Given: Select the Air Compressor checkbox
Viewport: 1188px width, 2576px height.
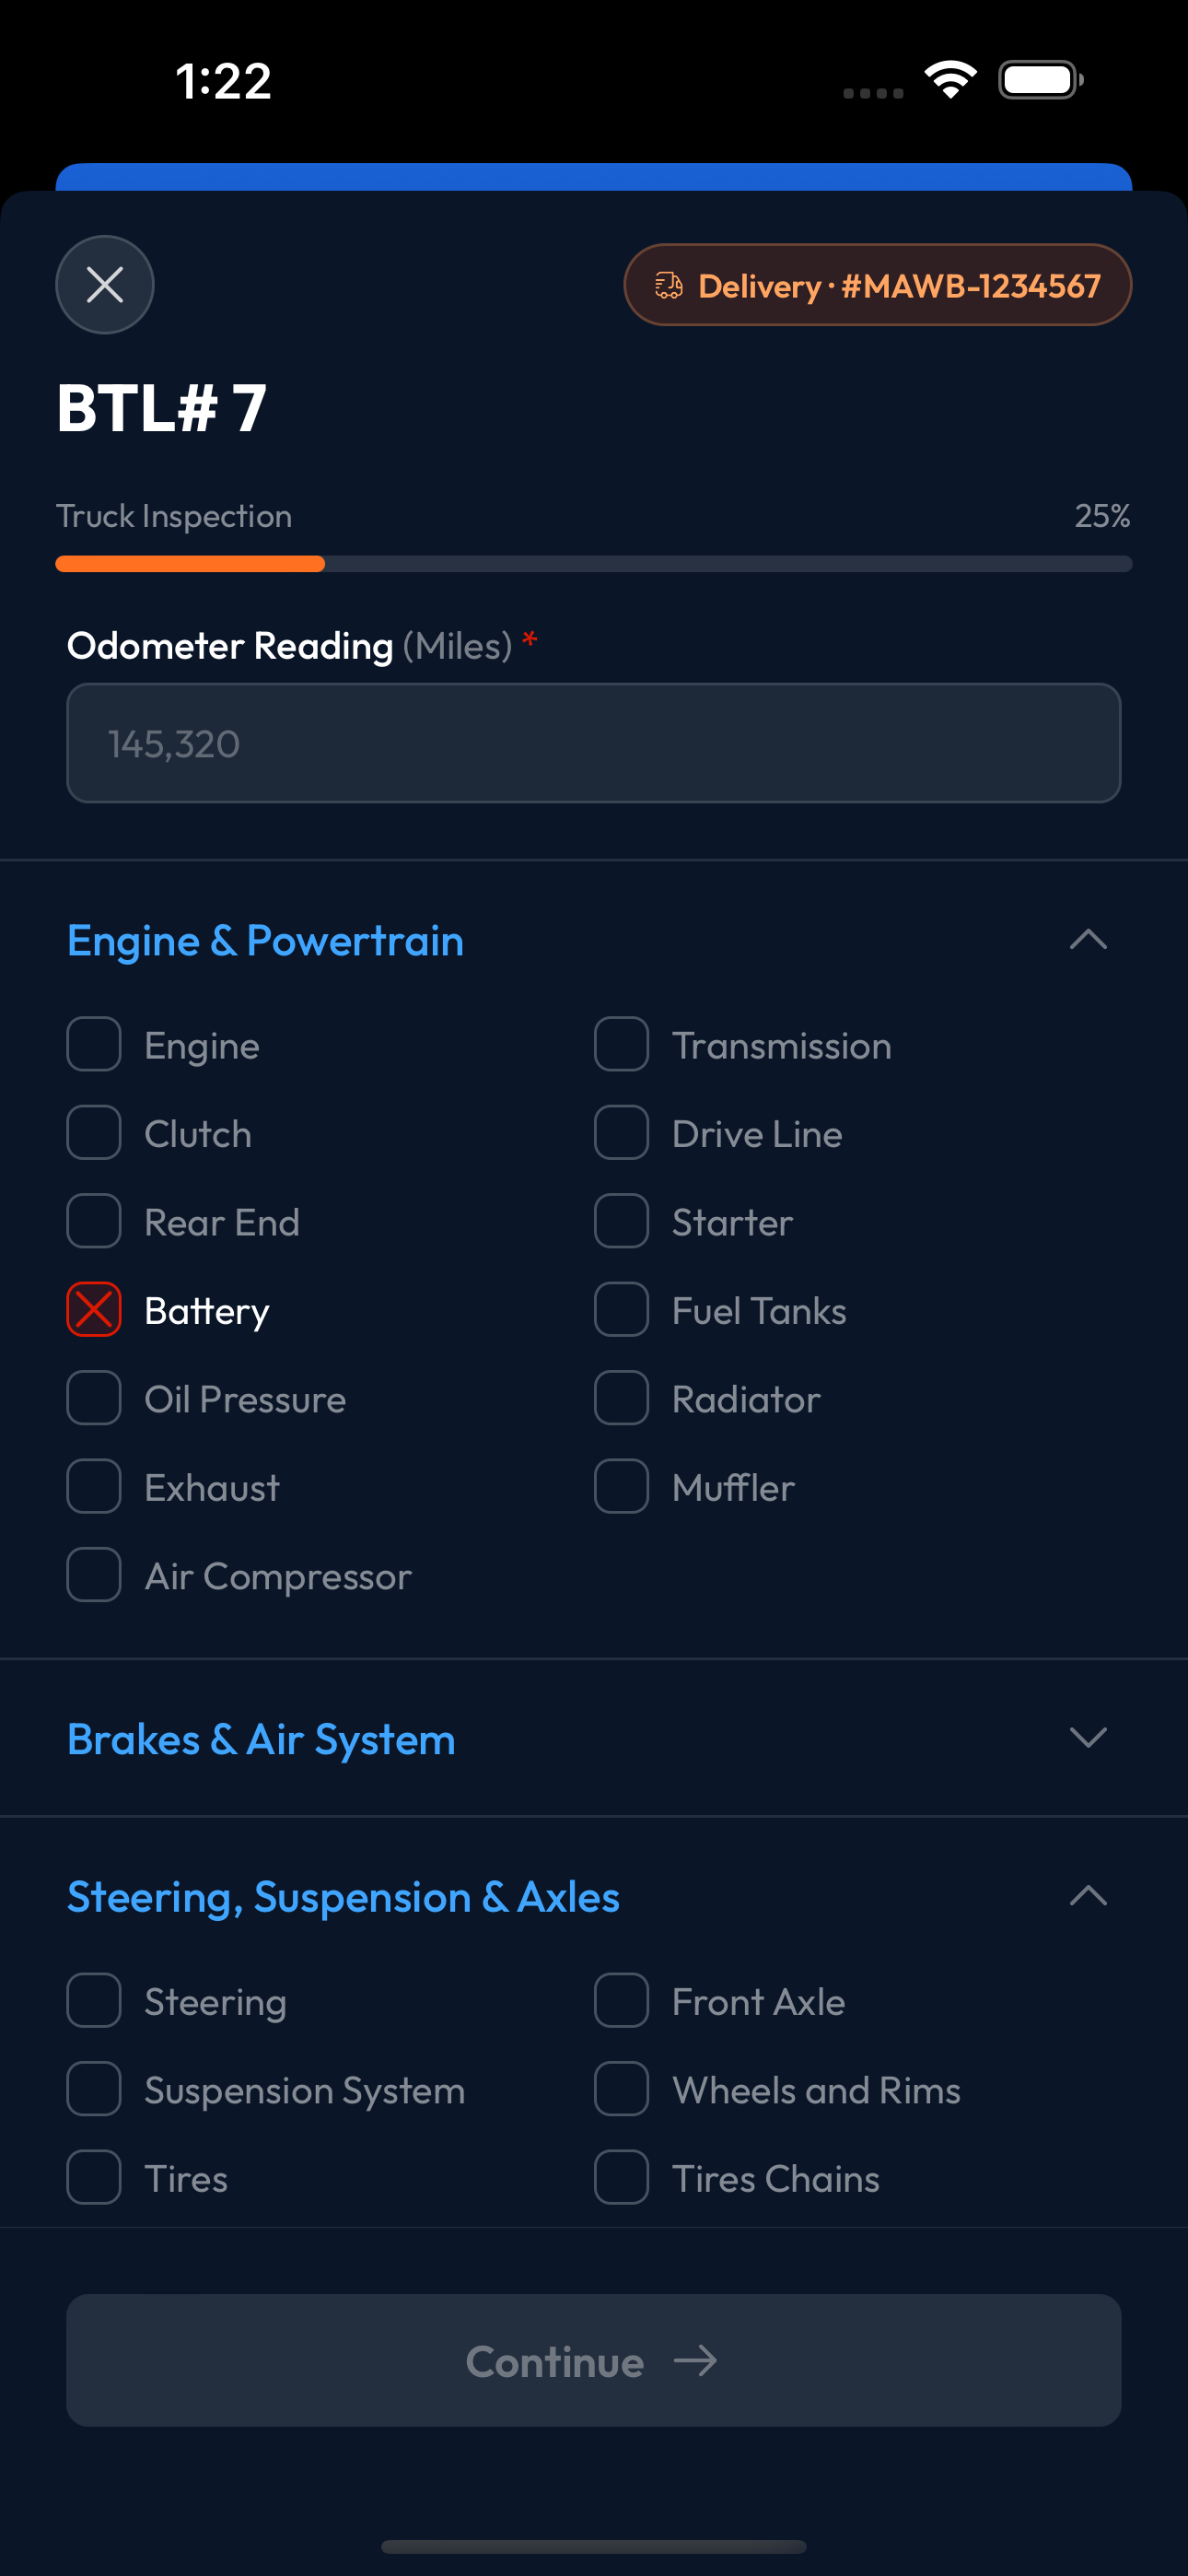Looking at the screenshot, I should tap(94, 1575).
